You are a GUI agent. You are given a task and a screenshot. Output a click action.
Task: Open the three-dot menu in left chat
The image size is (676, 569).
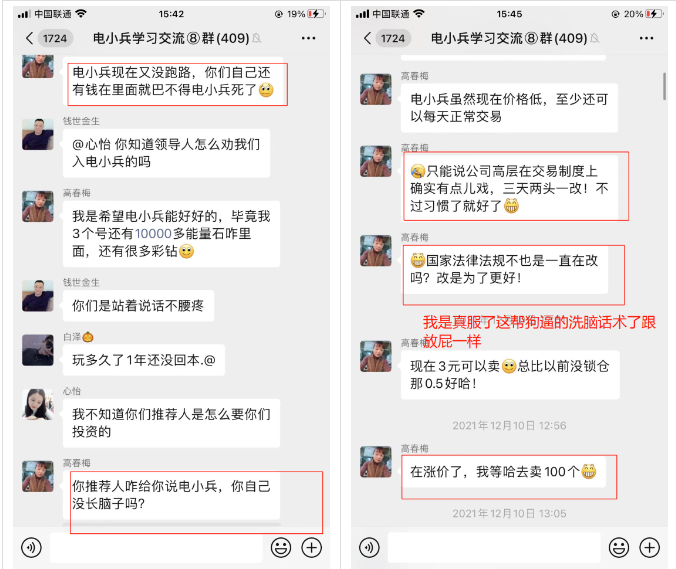tap(308, 38)
